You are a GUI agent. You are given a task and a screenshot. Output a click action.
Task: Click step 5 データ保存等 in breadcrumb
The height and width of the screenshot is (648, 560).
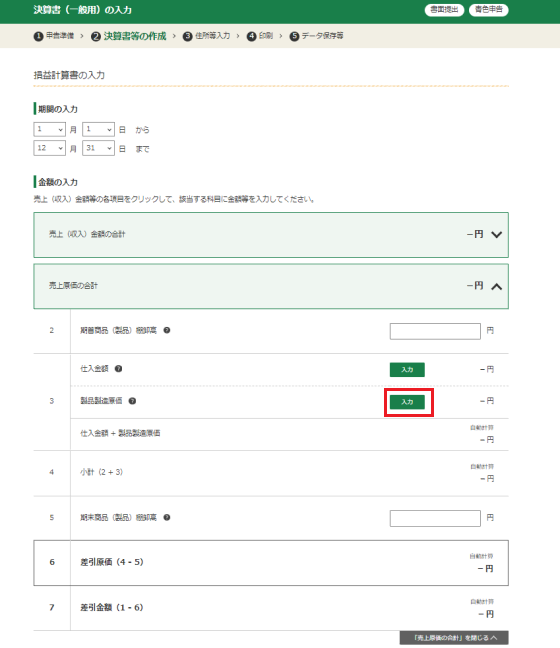(317, 36)
